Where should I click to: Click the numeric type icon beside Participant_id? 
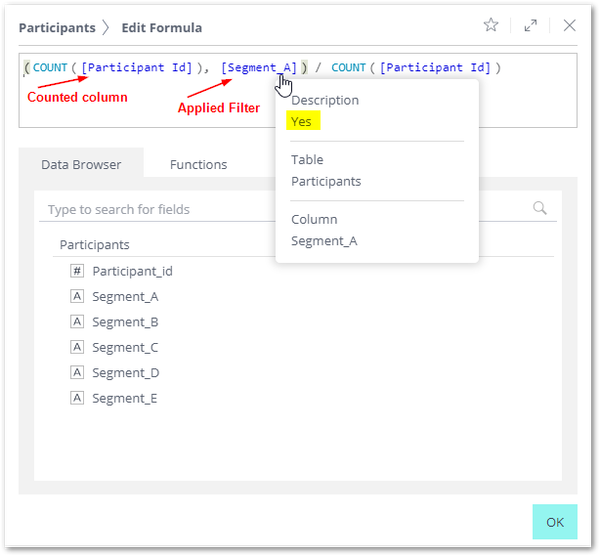pos(77,271)
